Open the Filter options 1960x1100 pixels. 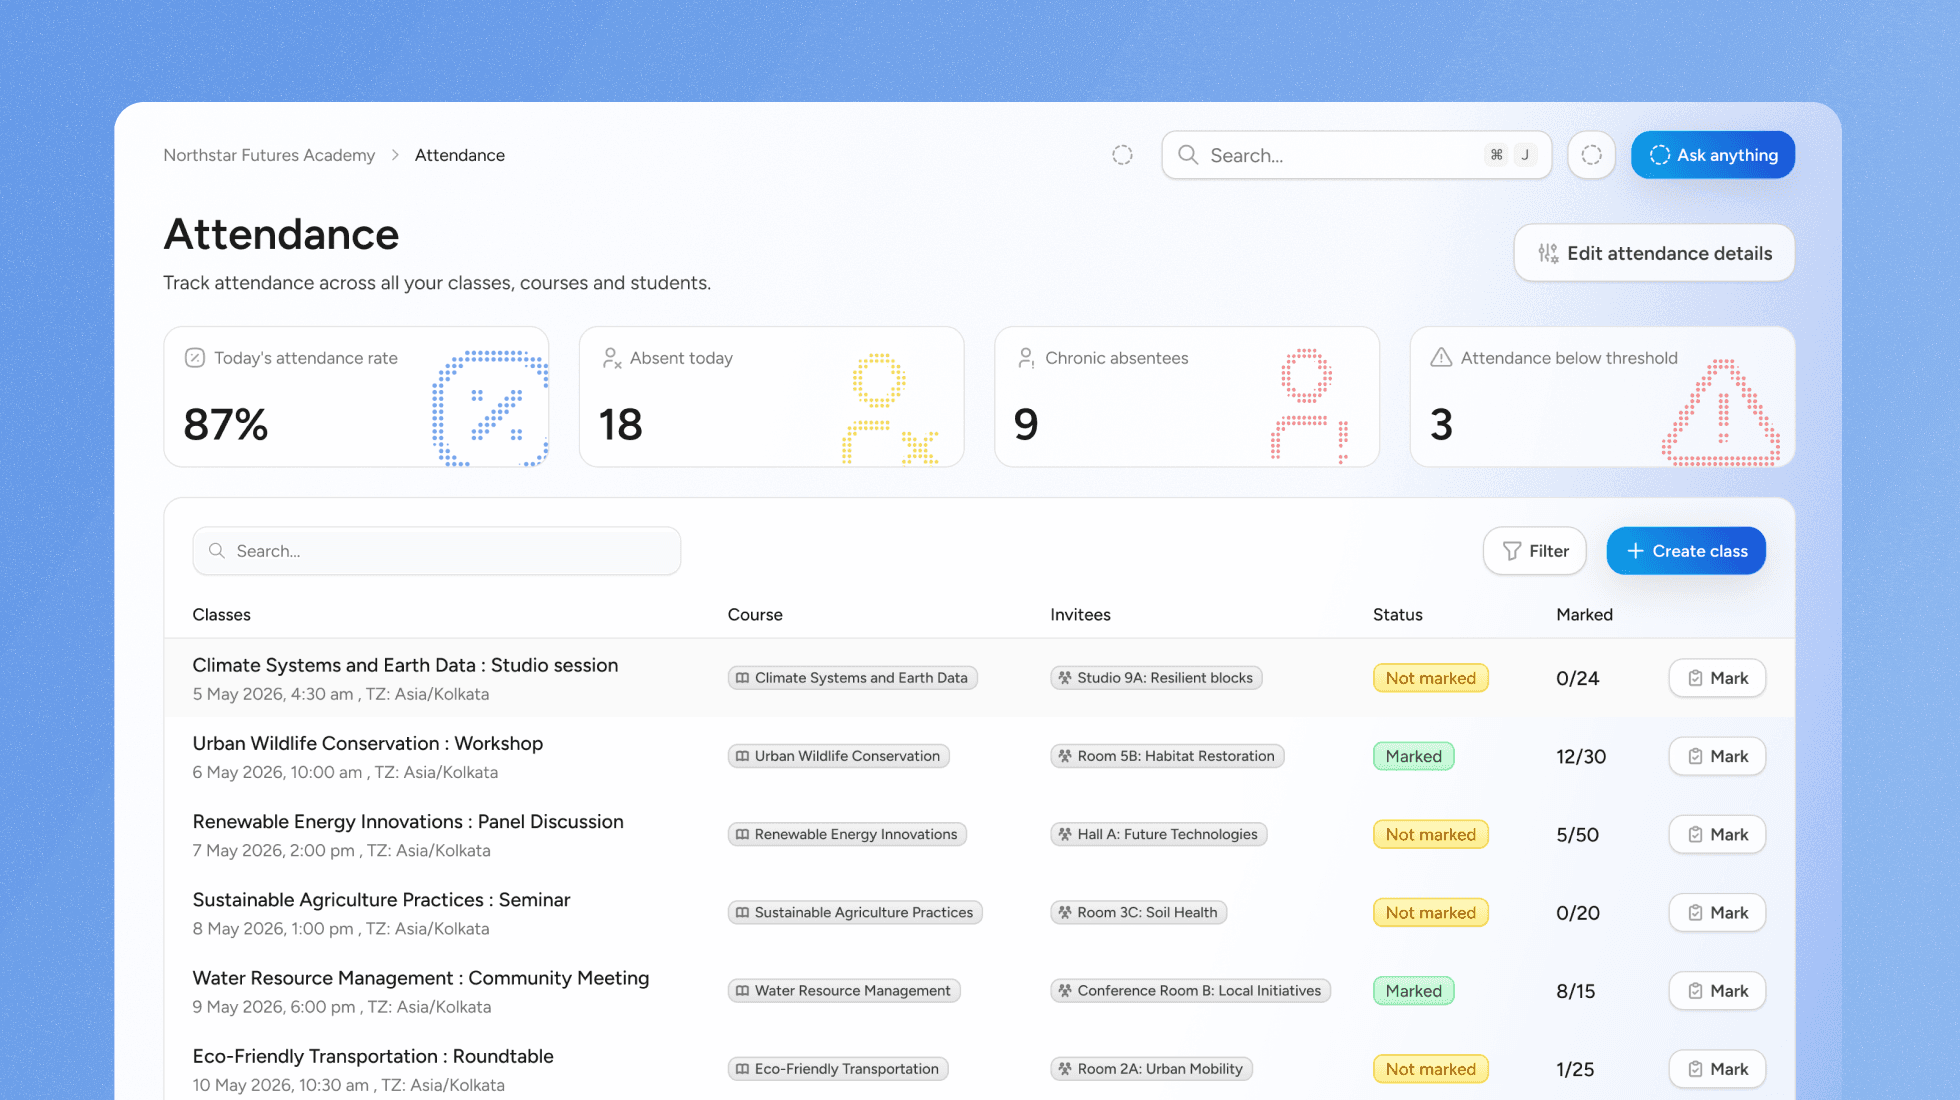(x=1534, y=551)
